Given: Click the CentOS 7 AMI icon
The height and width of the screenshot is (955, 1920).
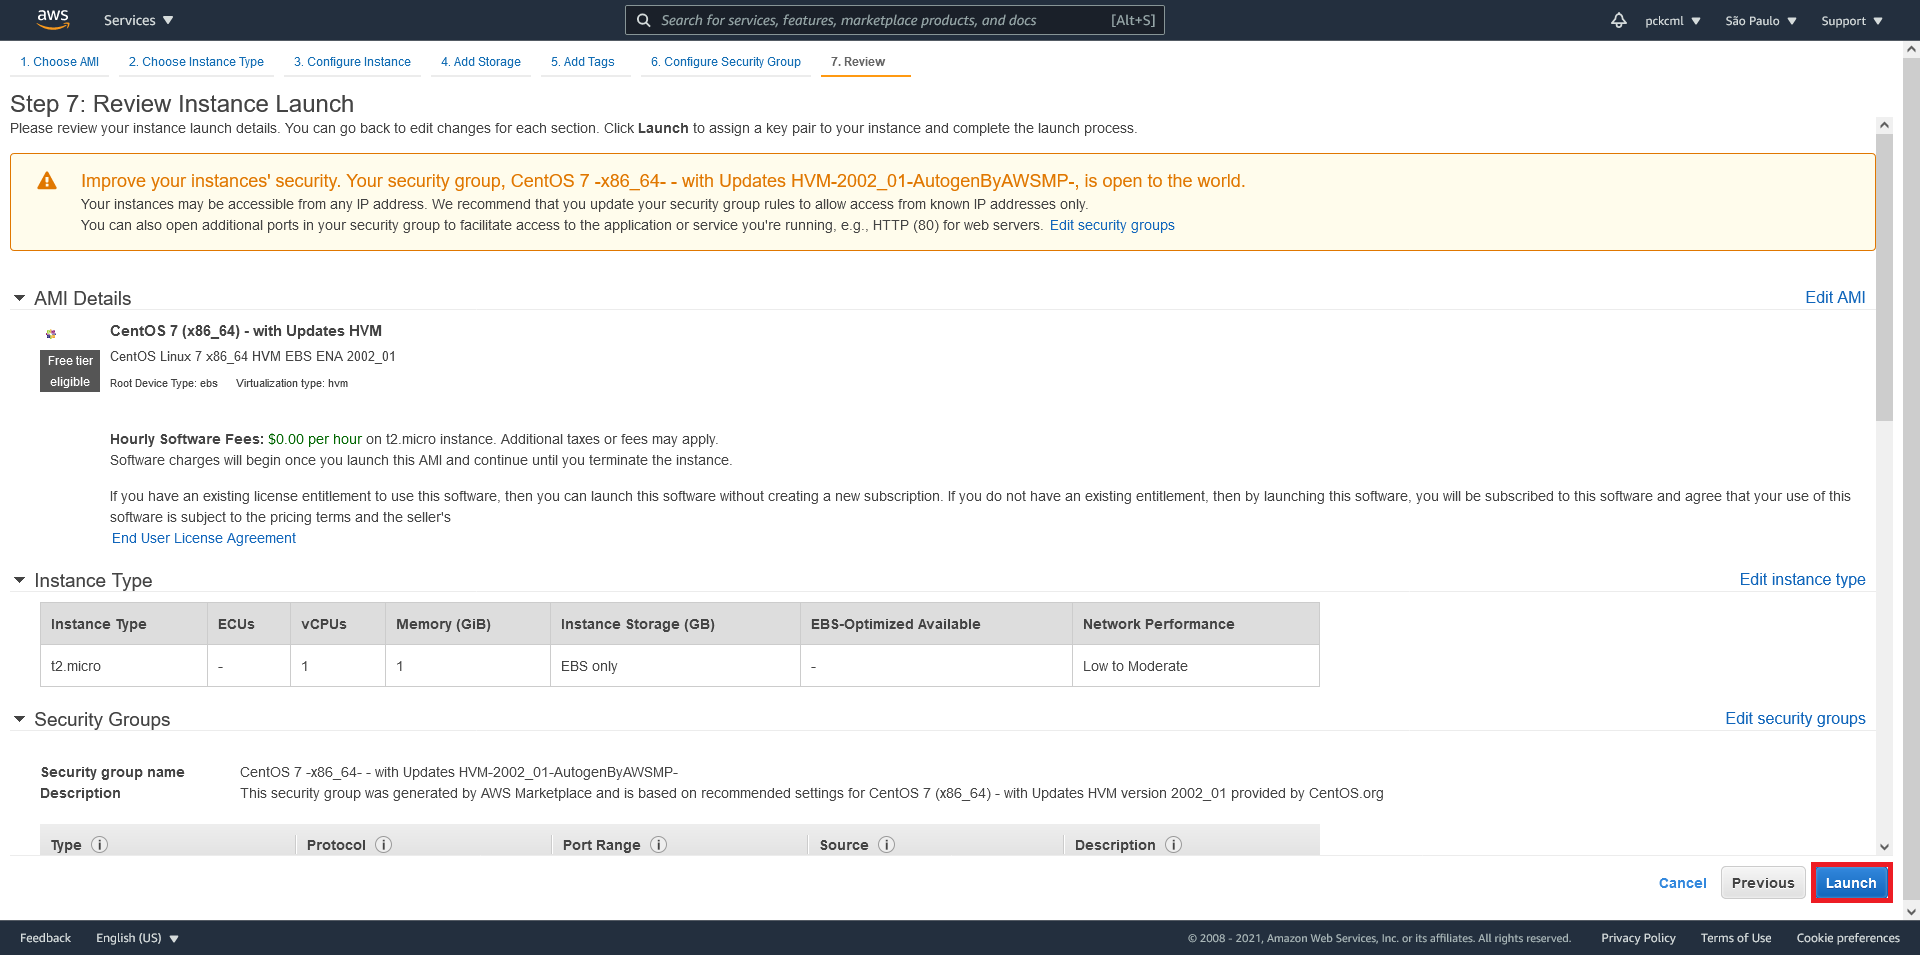Looking at the screenshot, I should pyautogui.click(x=51, y=334).
